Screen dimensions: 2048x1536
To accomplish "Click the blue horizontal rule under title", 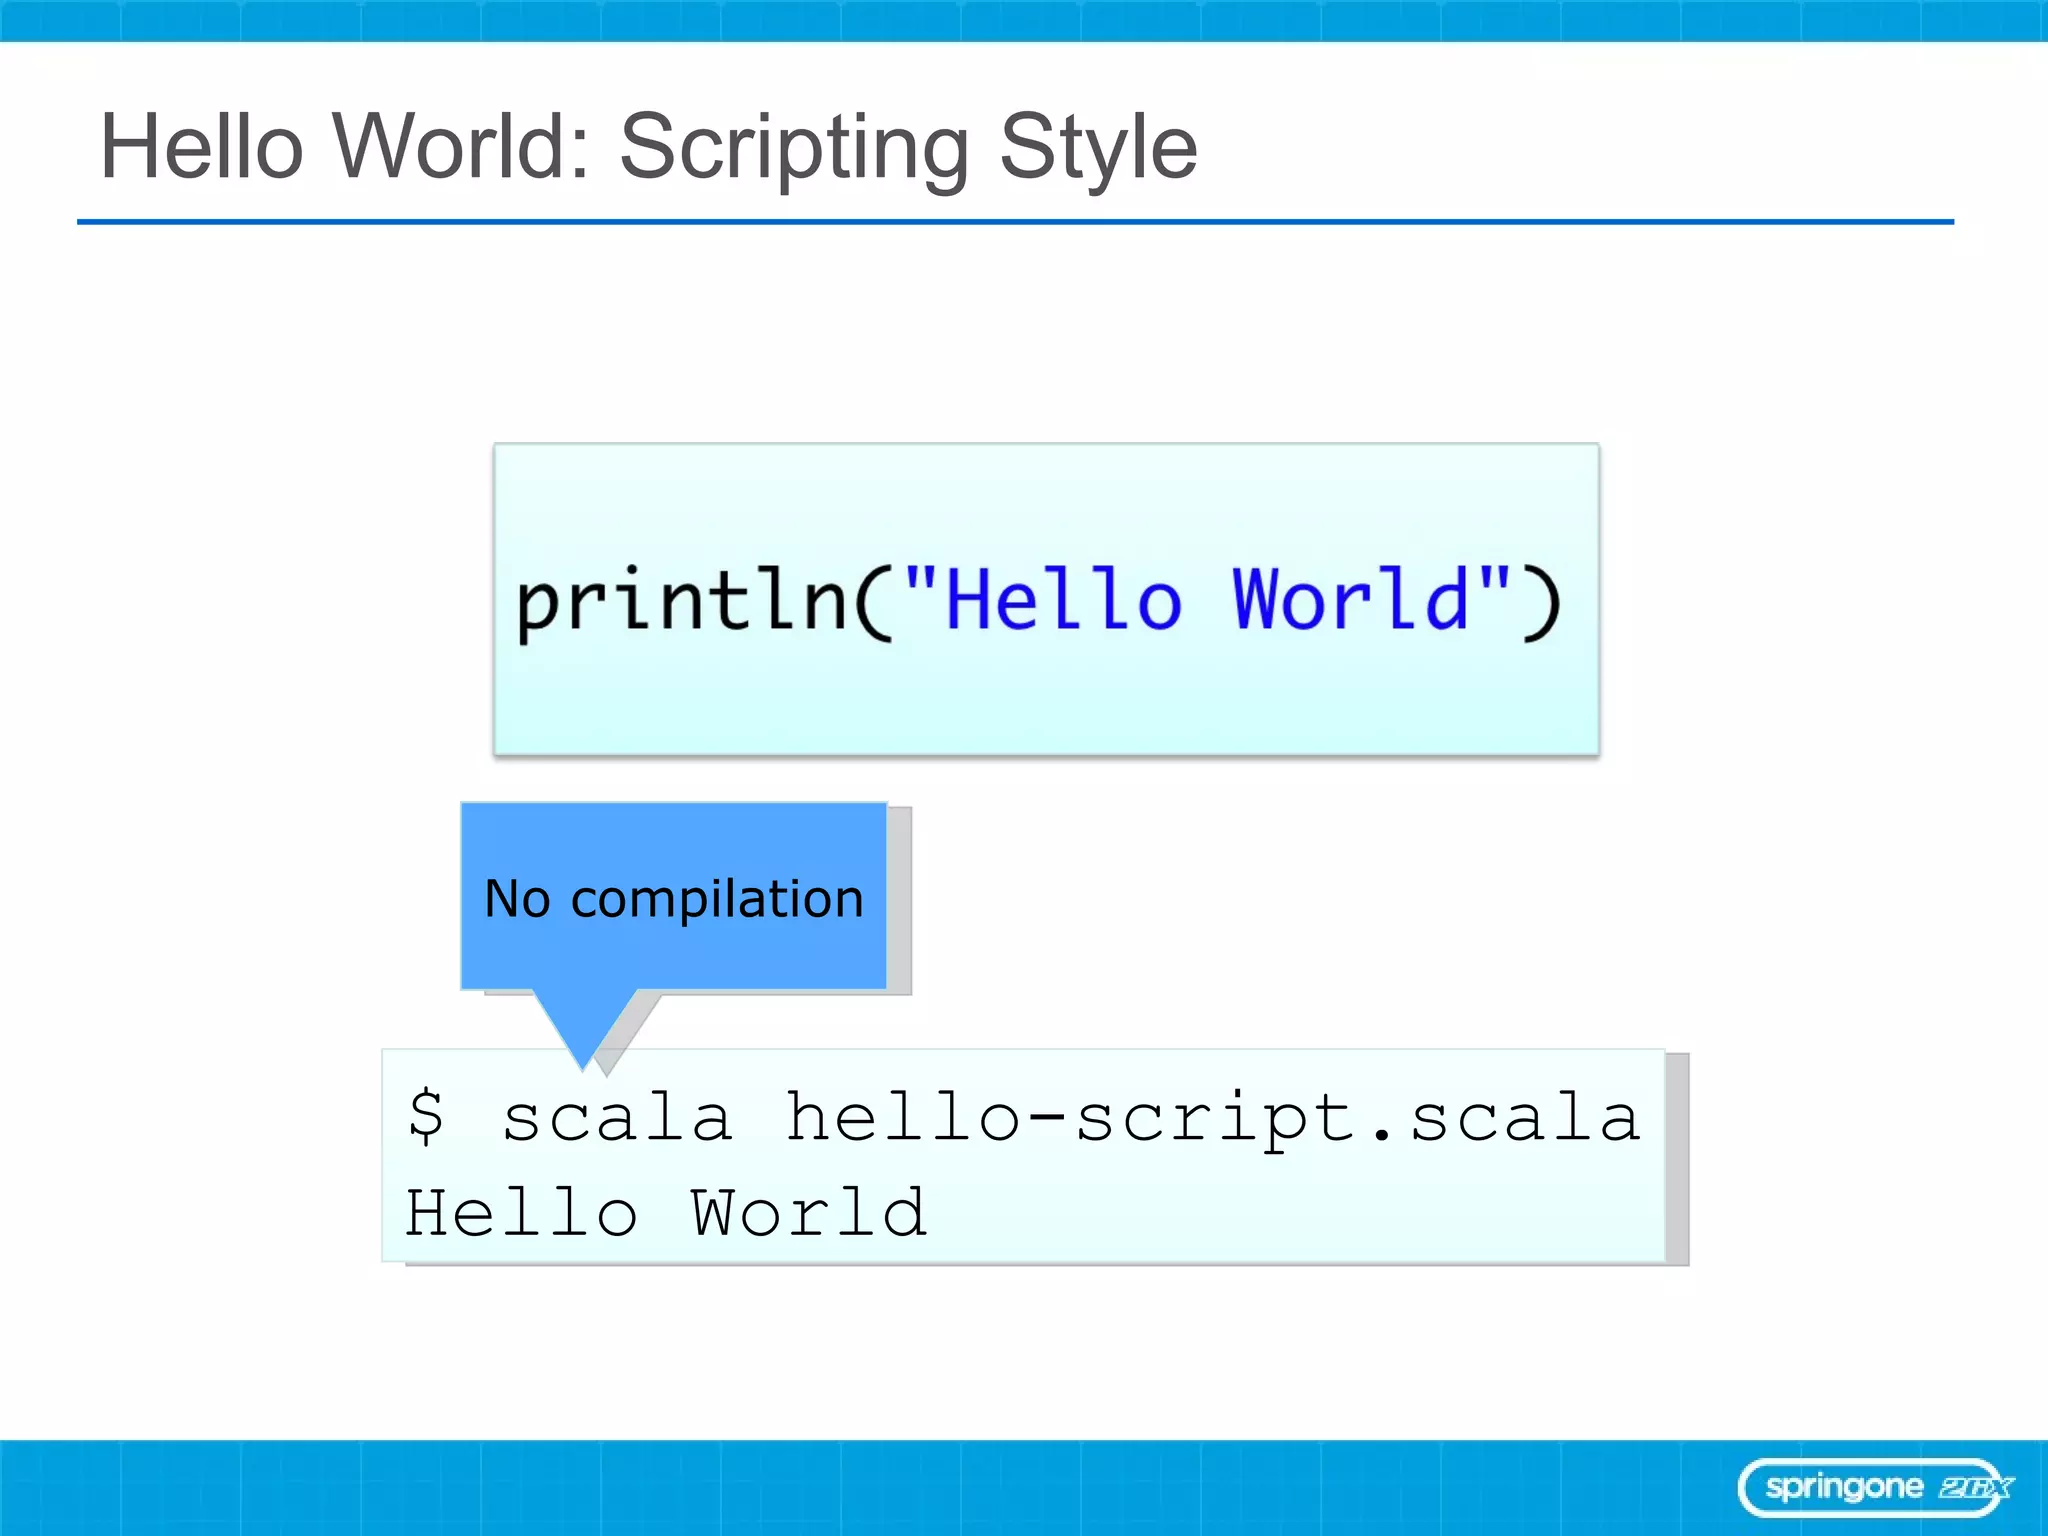I will (x=1014, y=222).
